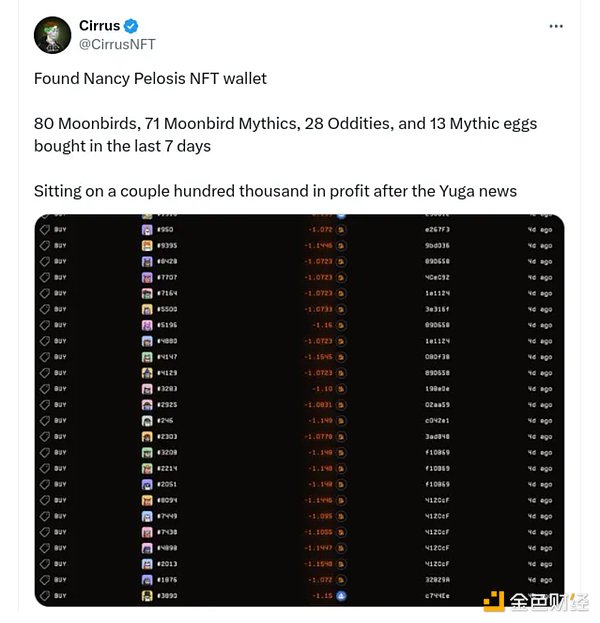
Task: Click the -1.10 price on row #3283
Action: [x=320, y=388]
